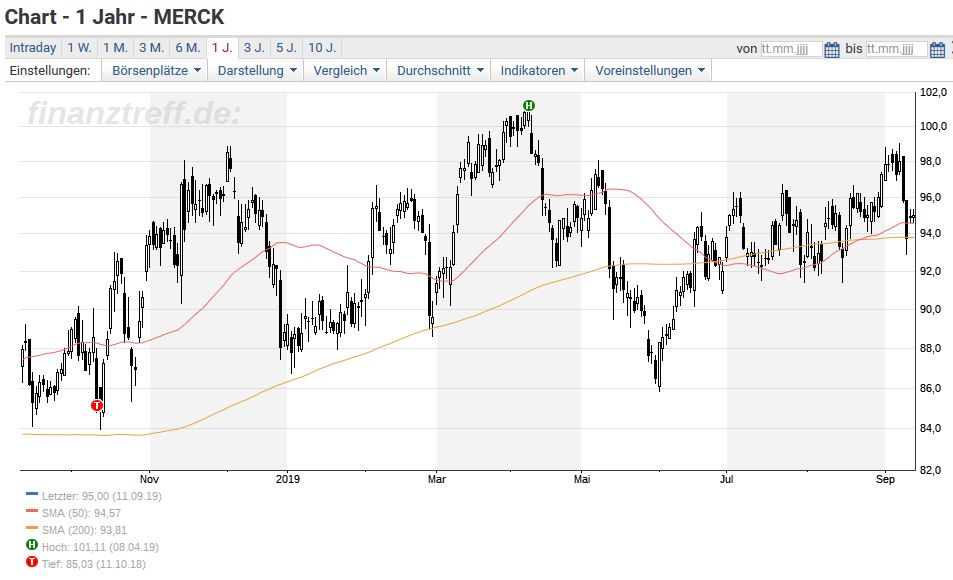Click the 'Chart - 1 Jahr - MERCK' heading
This screenshot has height=580, width=953.
pyautogui.click(x=114, y=16)
